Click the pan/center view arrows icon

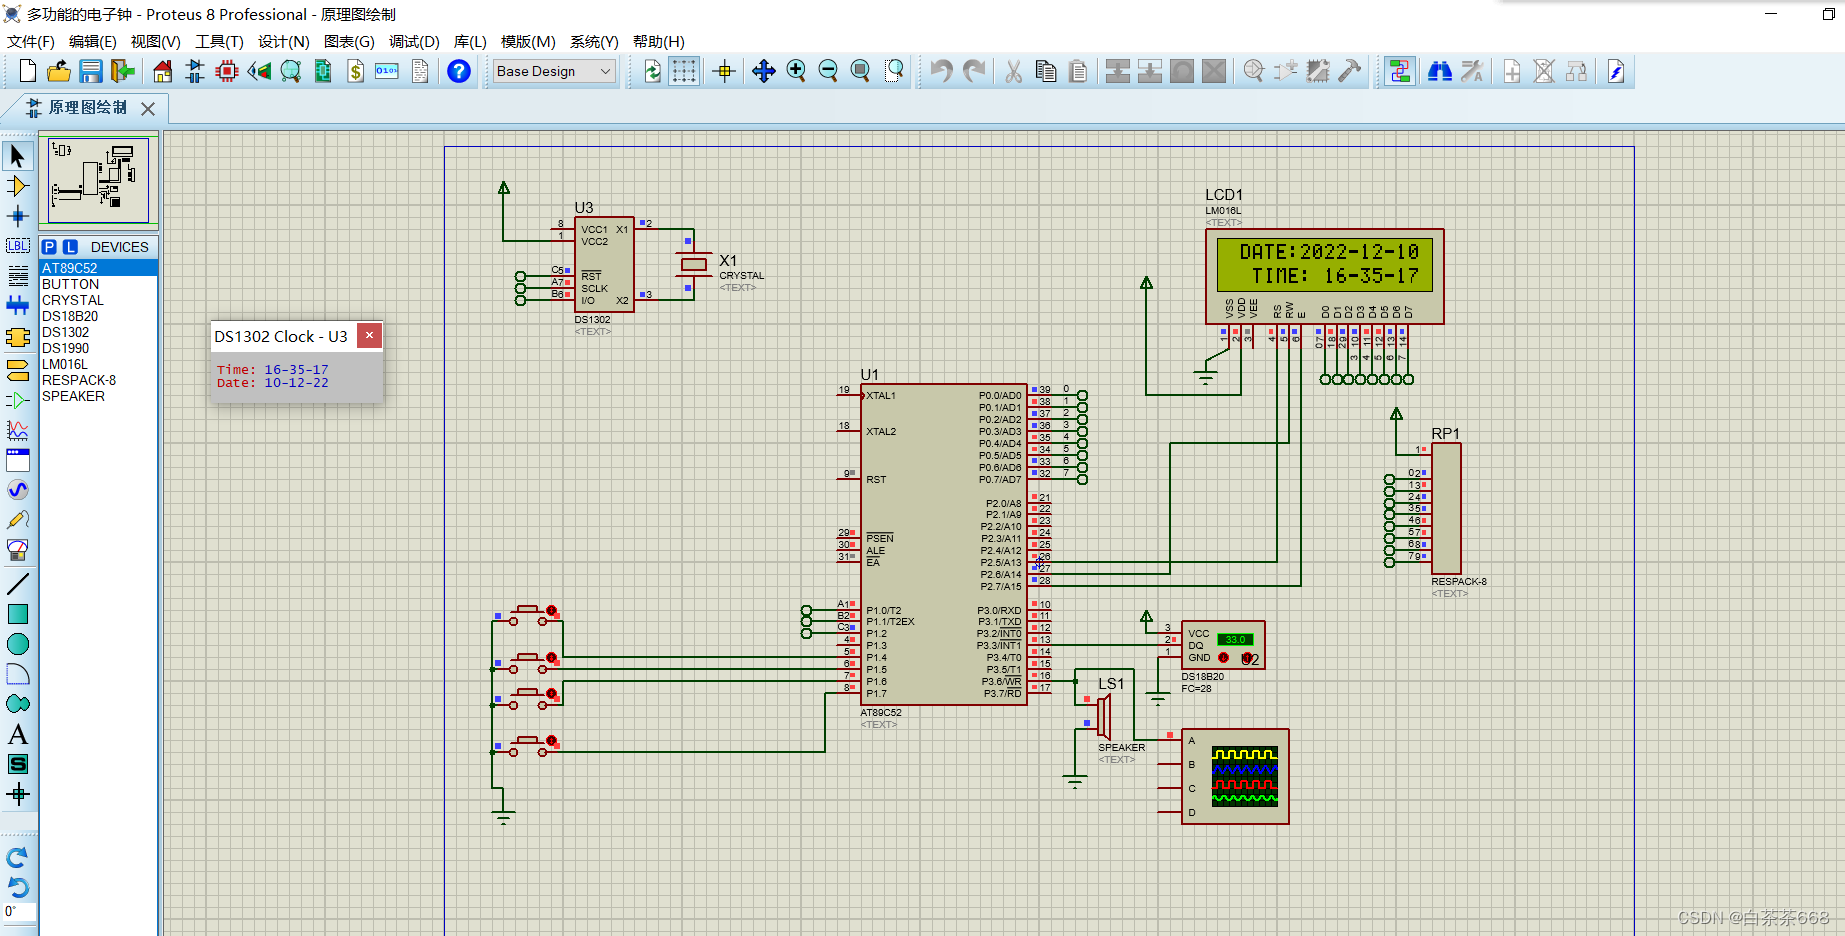[x=764, y=71]
